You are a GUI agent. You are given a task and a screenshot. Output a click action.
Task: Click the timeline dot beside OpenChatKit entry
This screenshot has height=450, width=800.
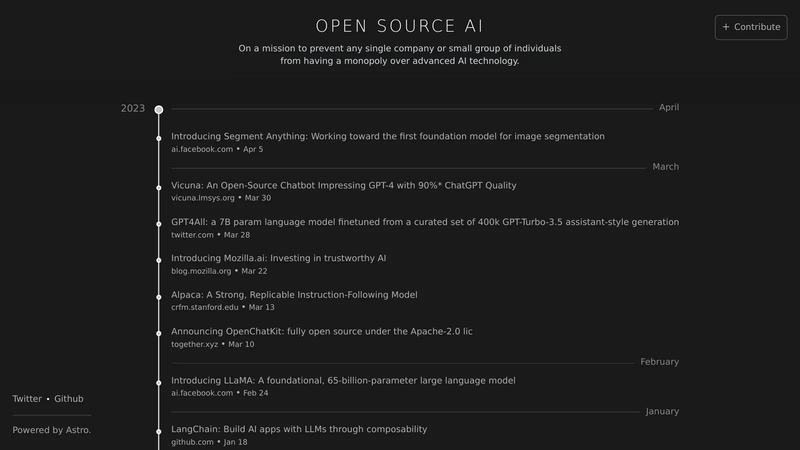click(159, 334)
